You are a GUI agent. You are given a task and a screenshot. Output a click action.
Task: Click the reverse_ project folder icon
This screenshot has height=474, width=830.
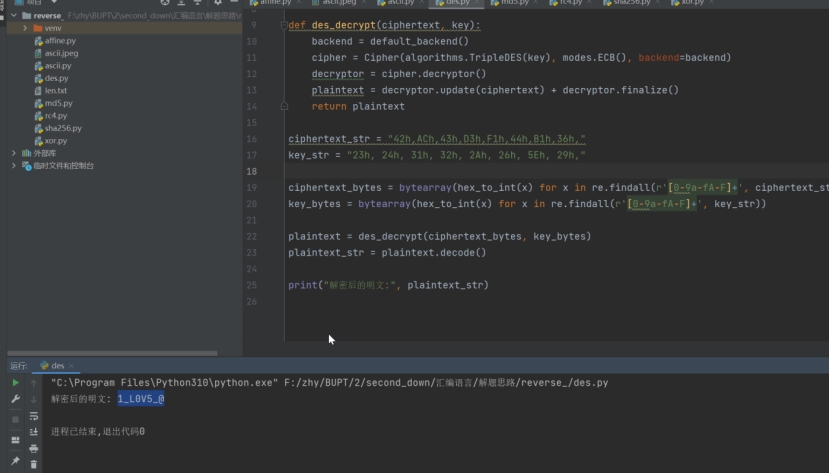26,15
